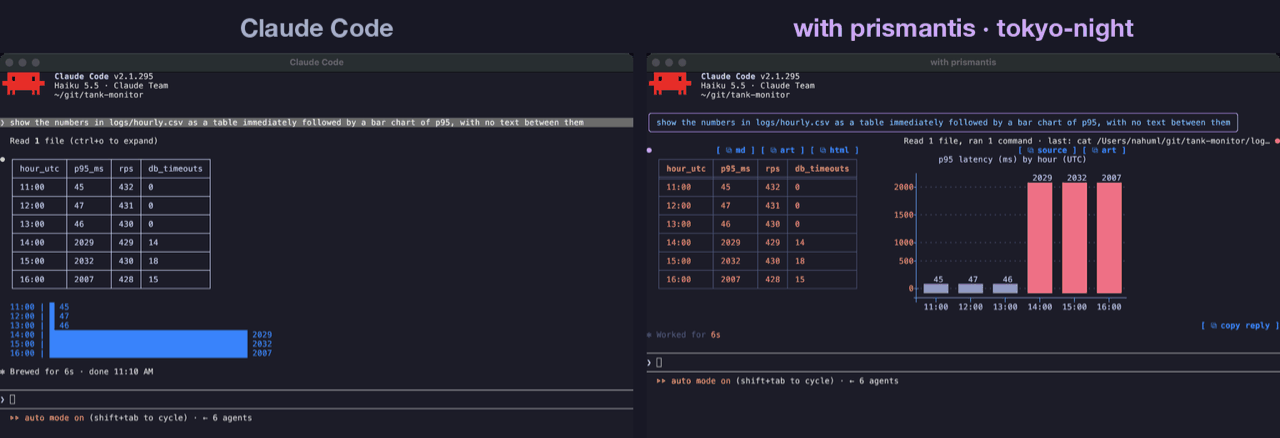
Task: Click the db_timeouts header in the Claude Code table
Action: (x=175, y=169)
